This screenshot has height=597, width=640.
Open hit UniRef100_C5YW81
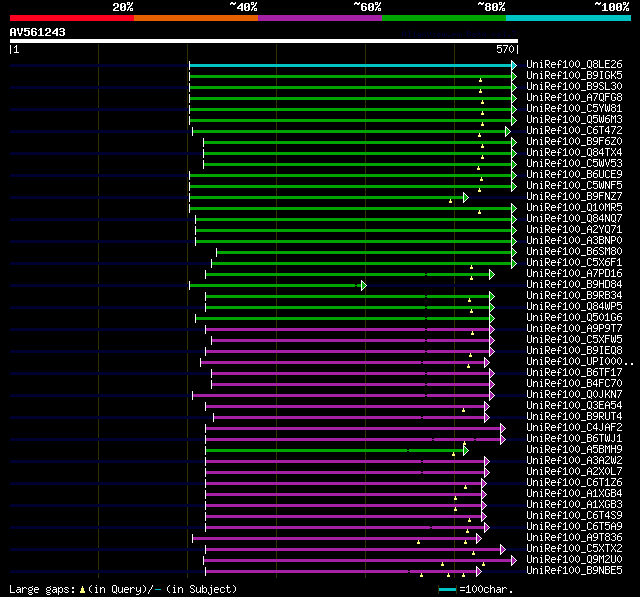pyautogui.click(x=574, y=109)
